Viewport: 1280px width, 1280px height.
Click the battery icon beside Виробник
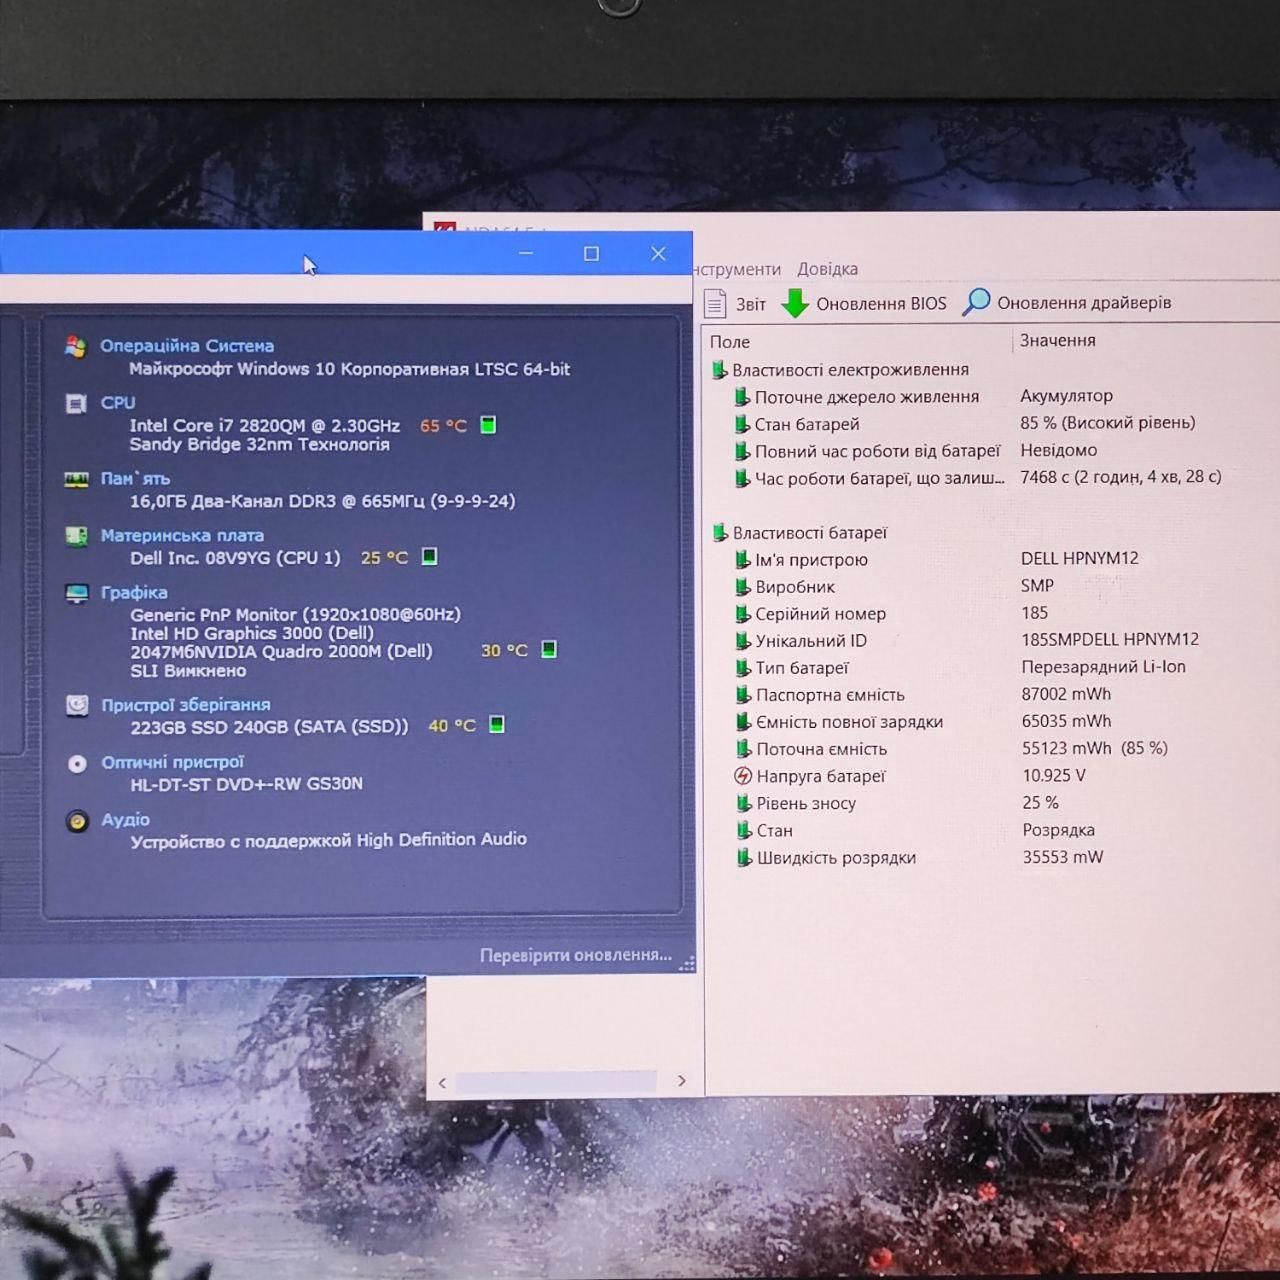(742, 587)
